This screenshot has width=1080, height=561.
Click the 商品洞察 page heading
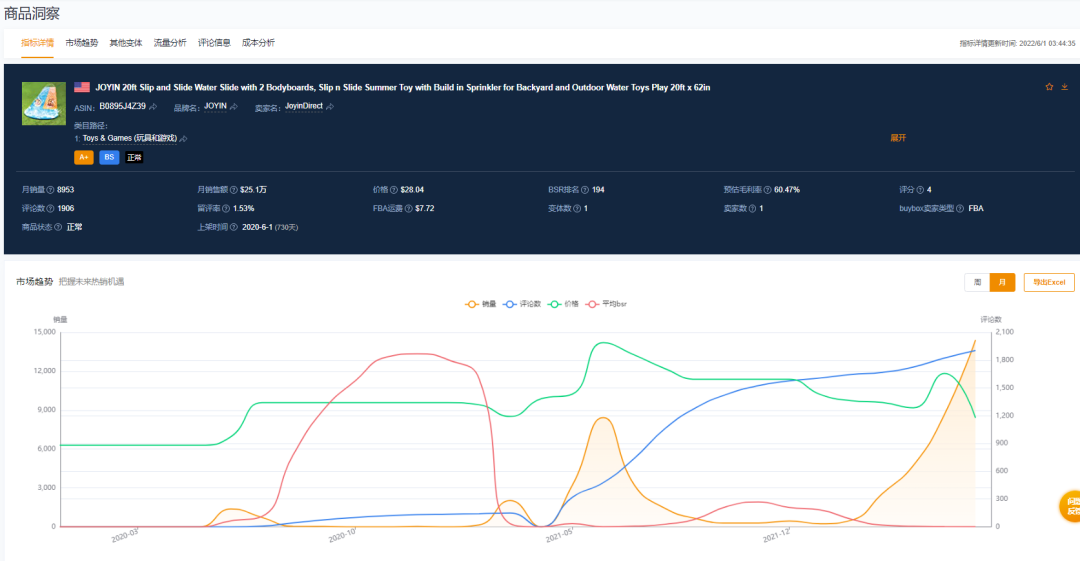tap(32, 13)
